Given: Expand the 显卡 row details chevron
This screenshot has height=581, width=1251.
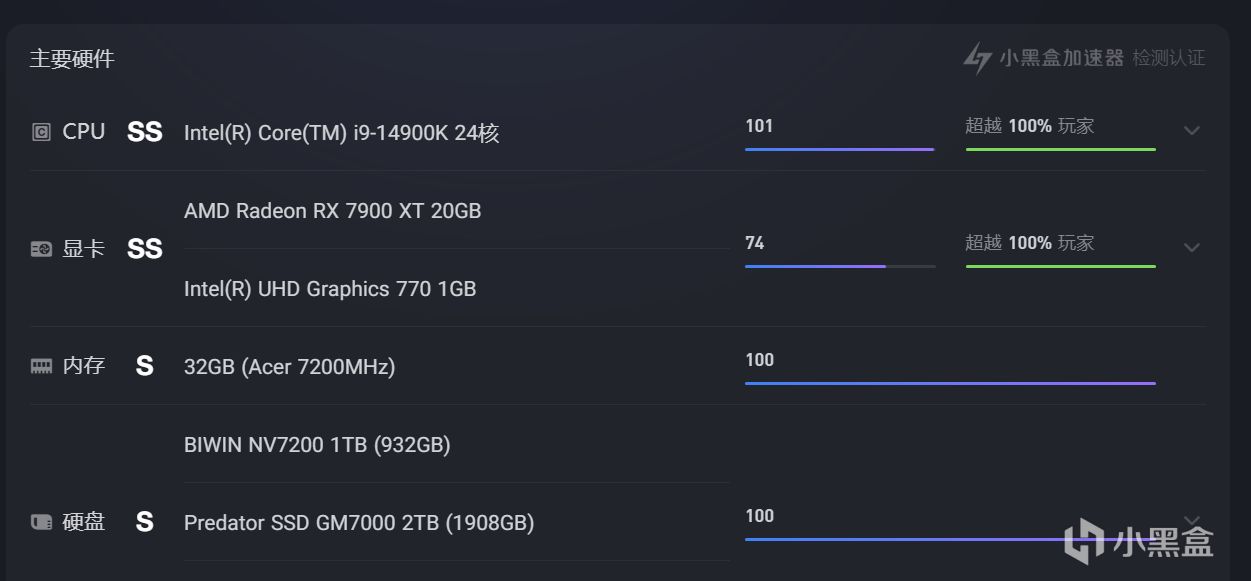Looking at the screenshot, I should (1191, 248).
